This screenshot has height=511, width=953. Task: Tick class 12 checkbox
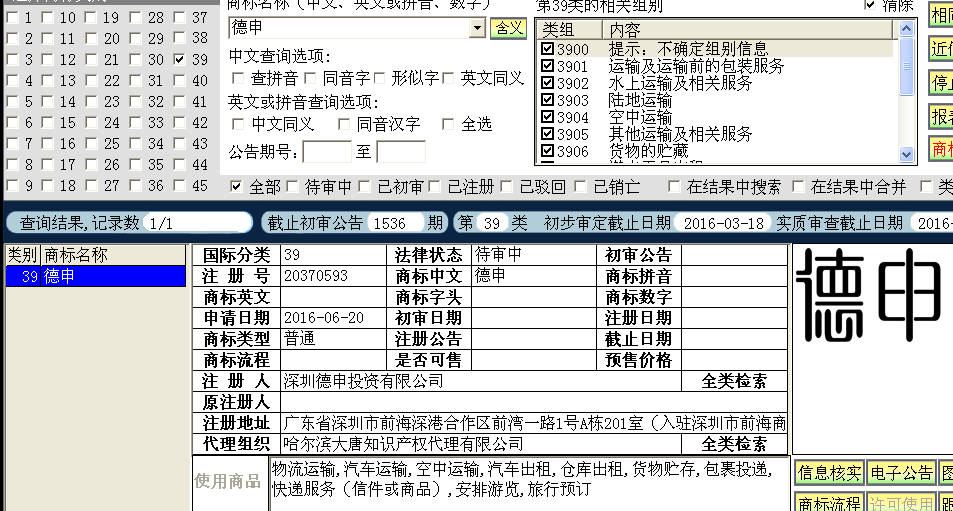pyautogui.click(x=47, y=60)
